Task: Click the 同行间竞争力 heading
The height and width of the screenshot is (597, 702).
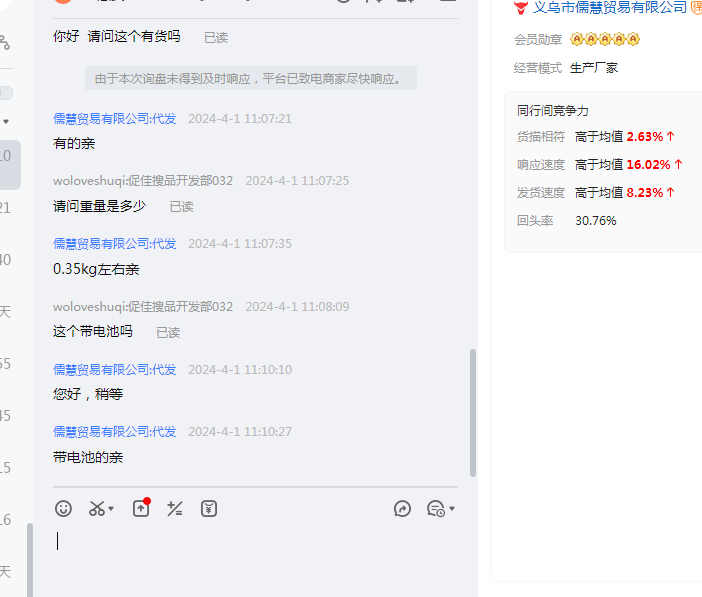Action: pos(552,111)
